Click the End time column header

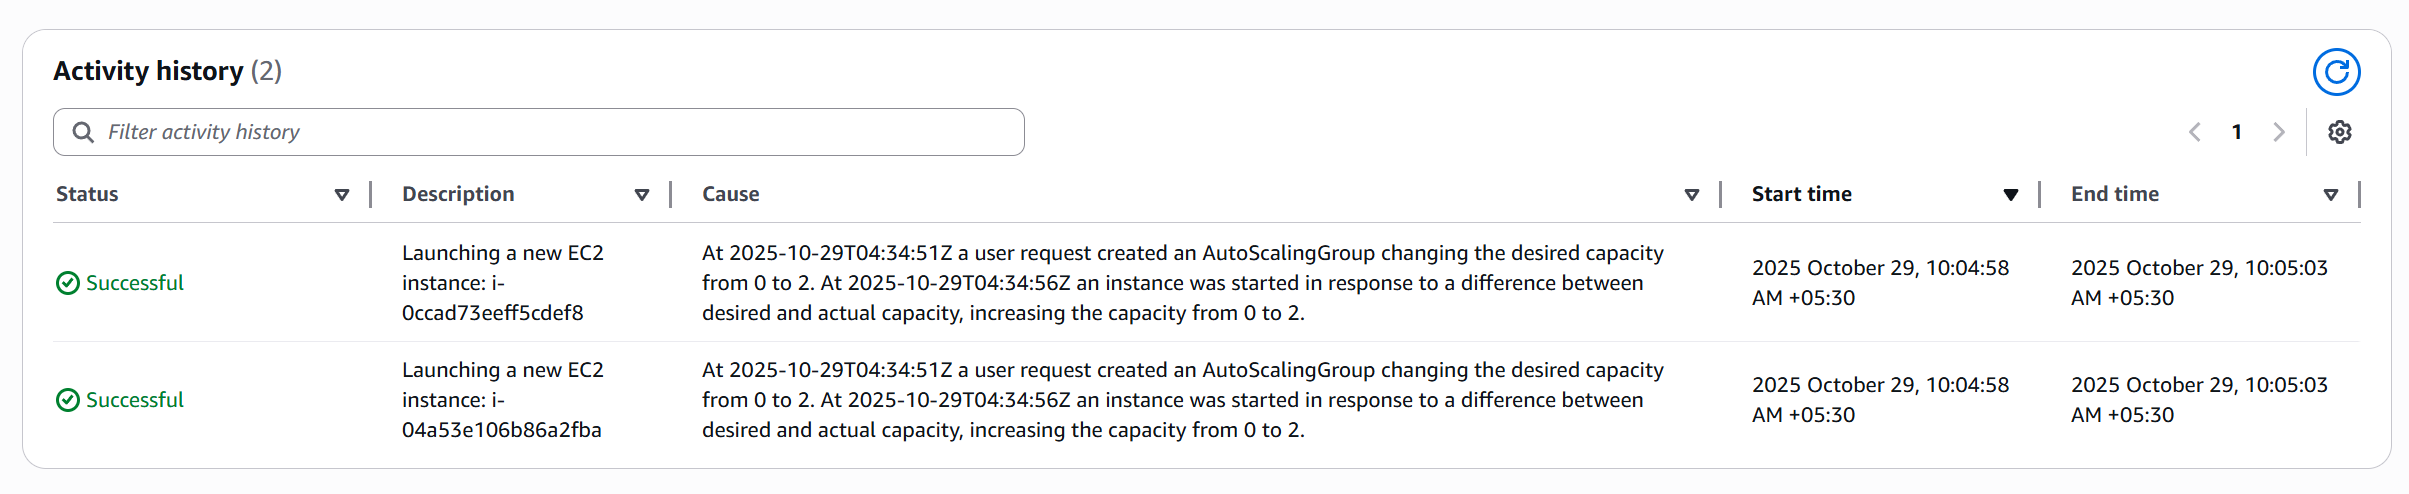coord(2115,194)
